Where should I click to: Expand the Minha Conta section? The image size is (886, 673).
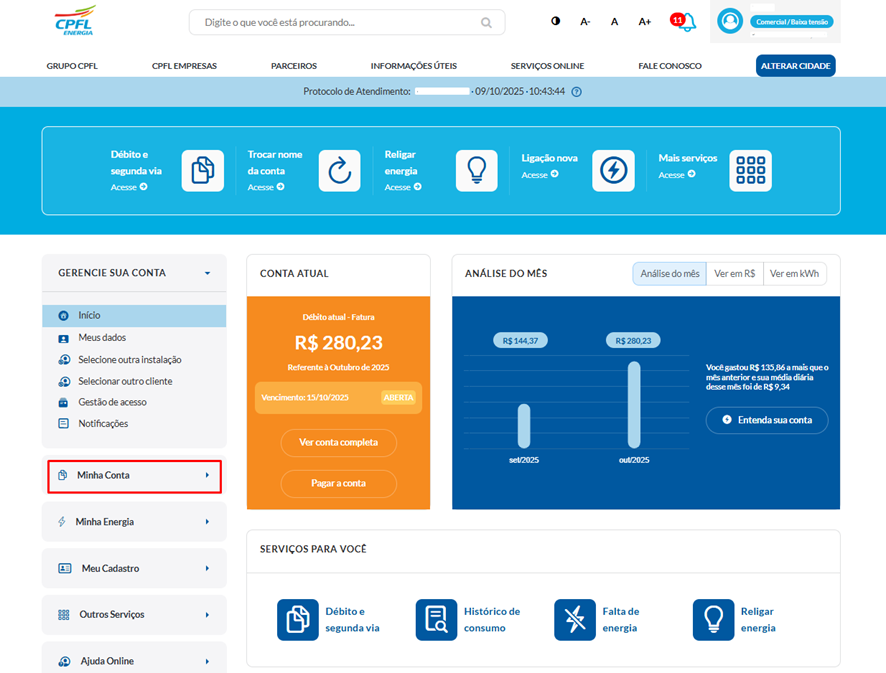(134, 475)
